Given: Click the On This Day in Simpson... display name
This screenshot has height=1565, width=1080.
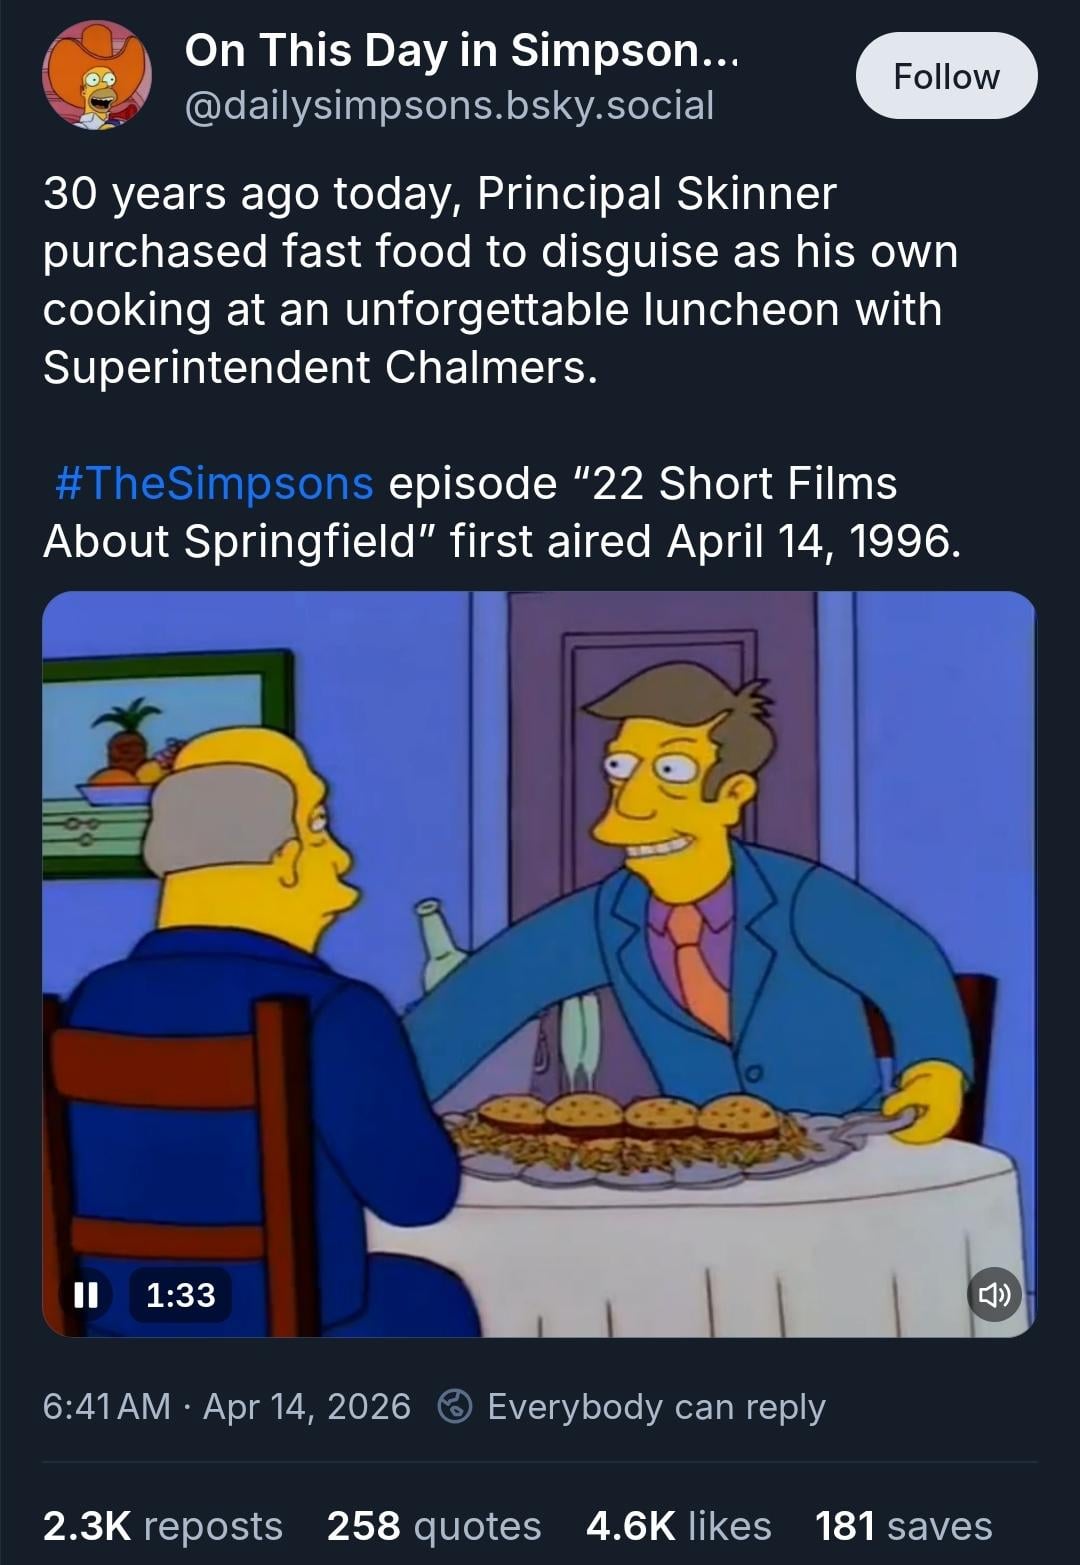Looking at the screenshot, I should [461, 50].
